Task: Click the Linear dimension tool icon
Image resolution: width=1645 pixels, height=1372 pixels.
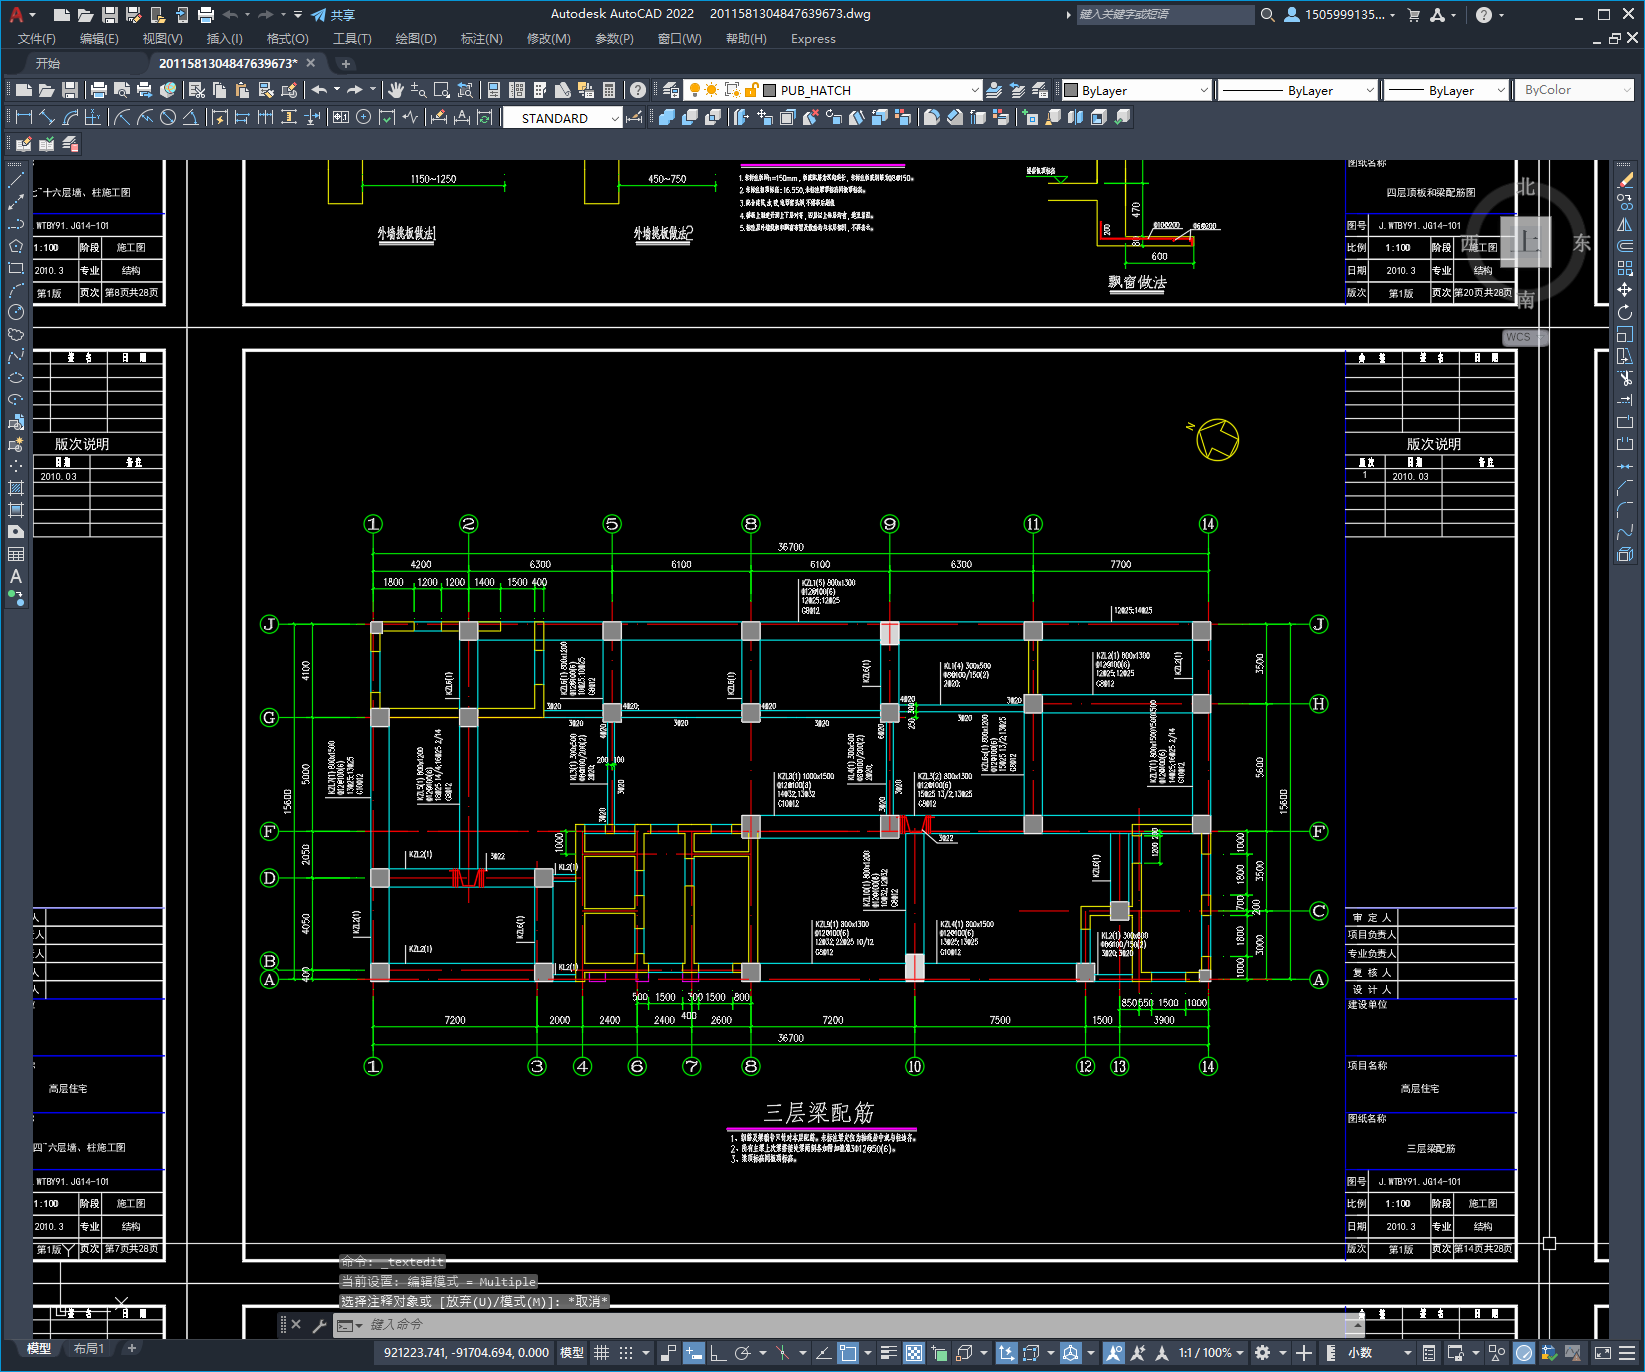Action: [x=24, y=117]
